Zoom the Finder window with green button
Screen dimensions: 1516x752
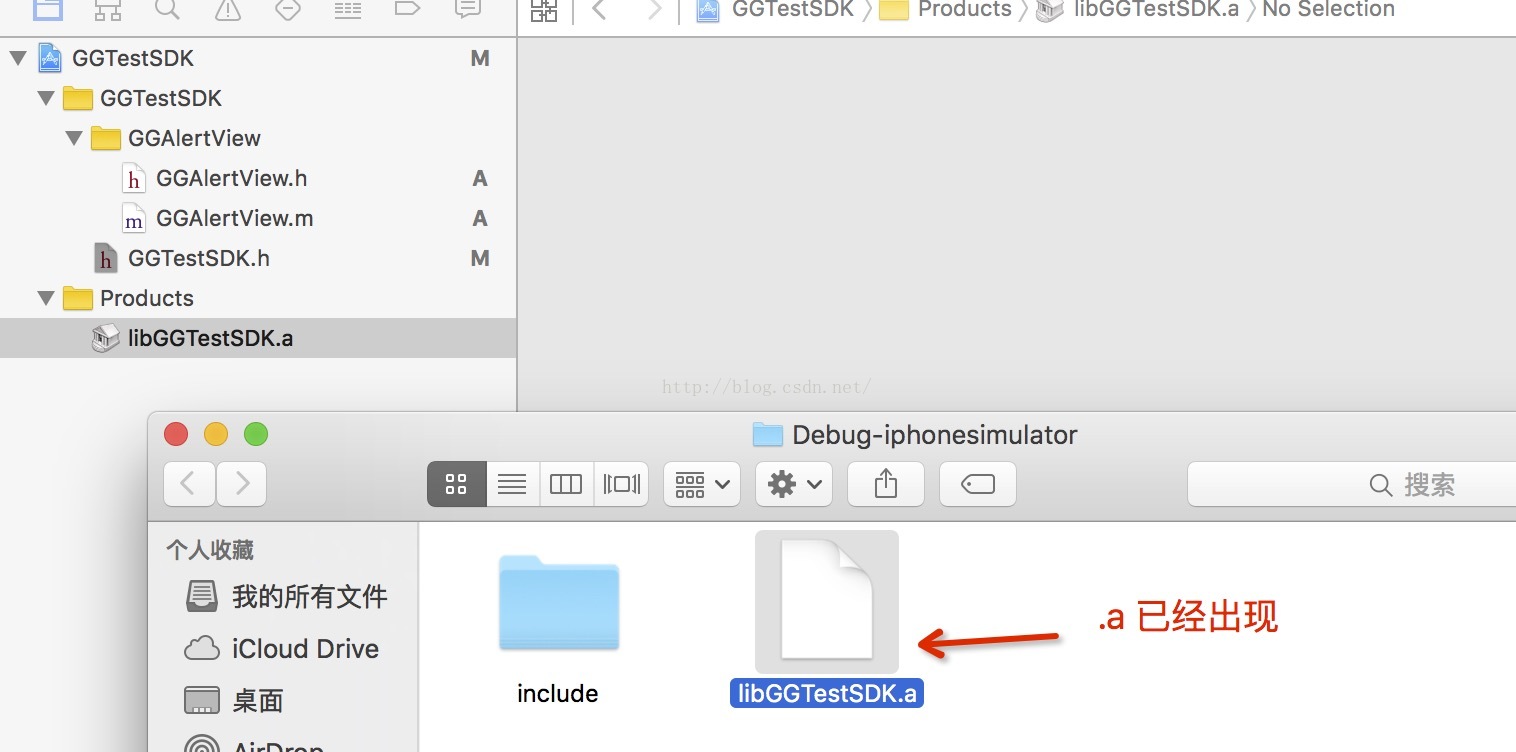(256, 434)
